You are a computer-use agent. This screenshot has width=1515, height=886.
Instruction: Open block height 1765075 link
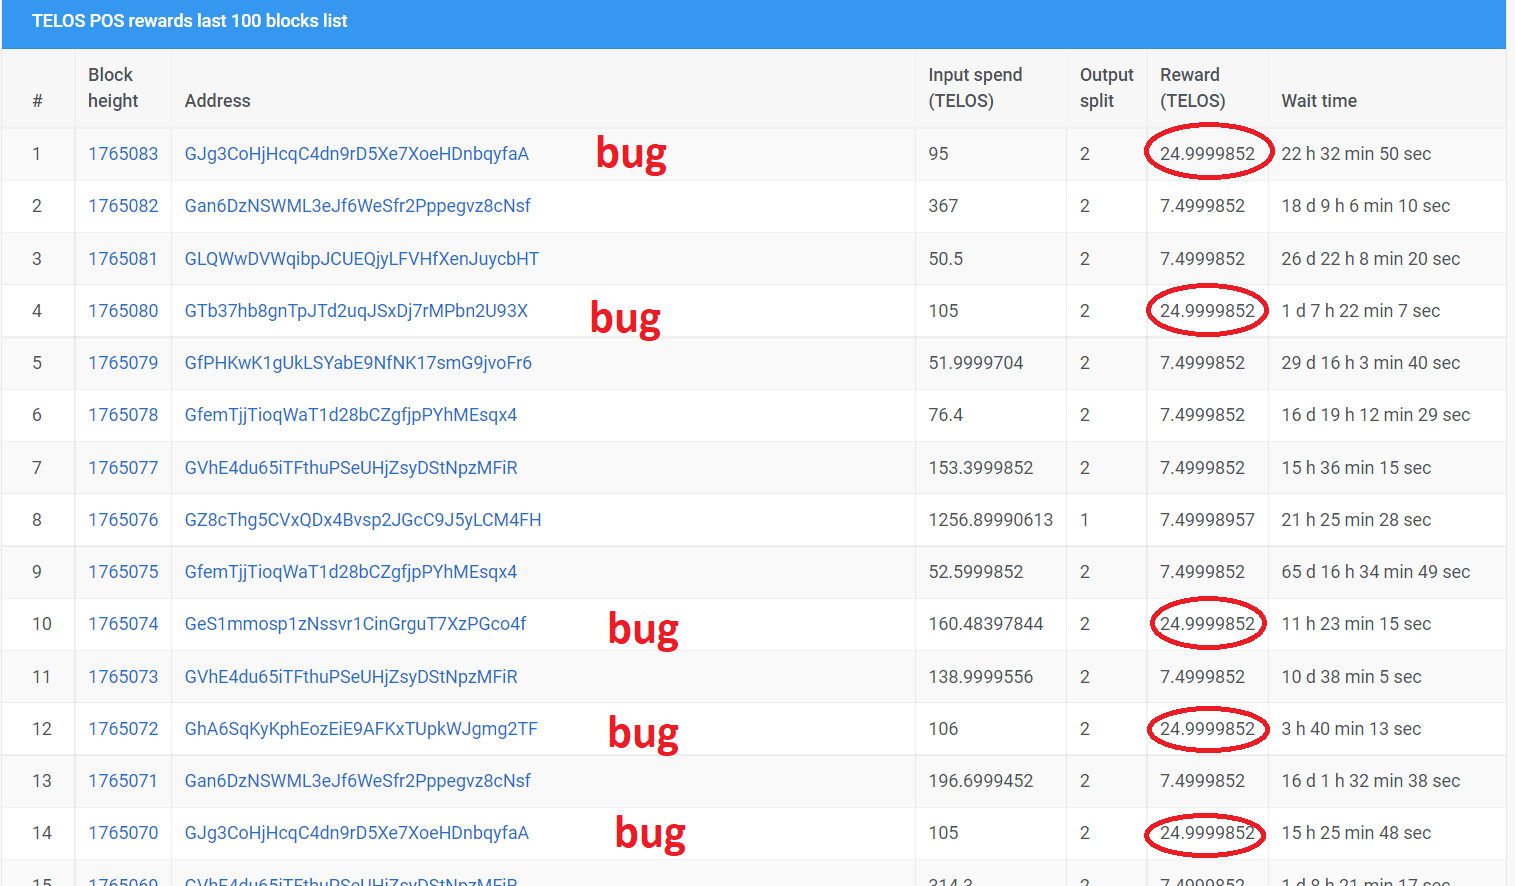pos(123,572)
